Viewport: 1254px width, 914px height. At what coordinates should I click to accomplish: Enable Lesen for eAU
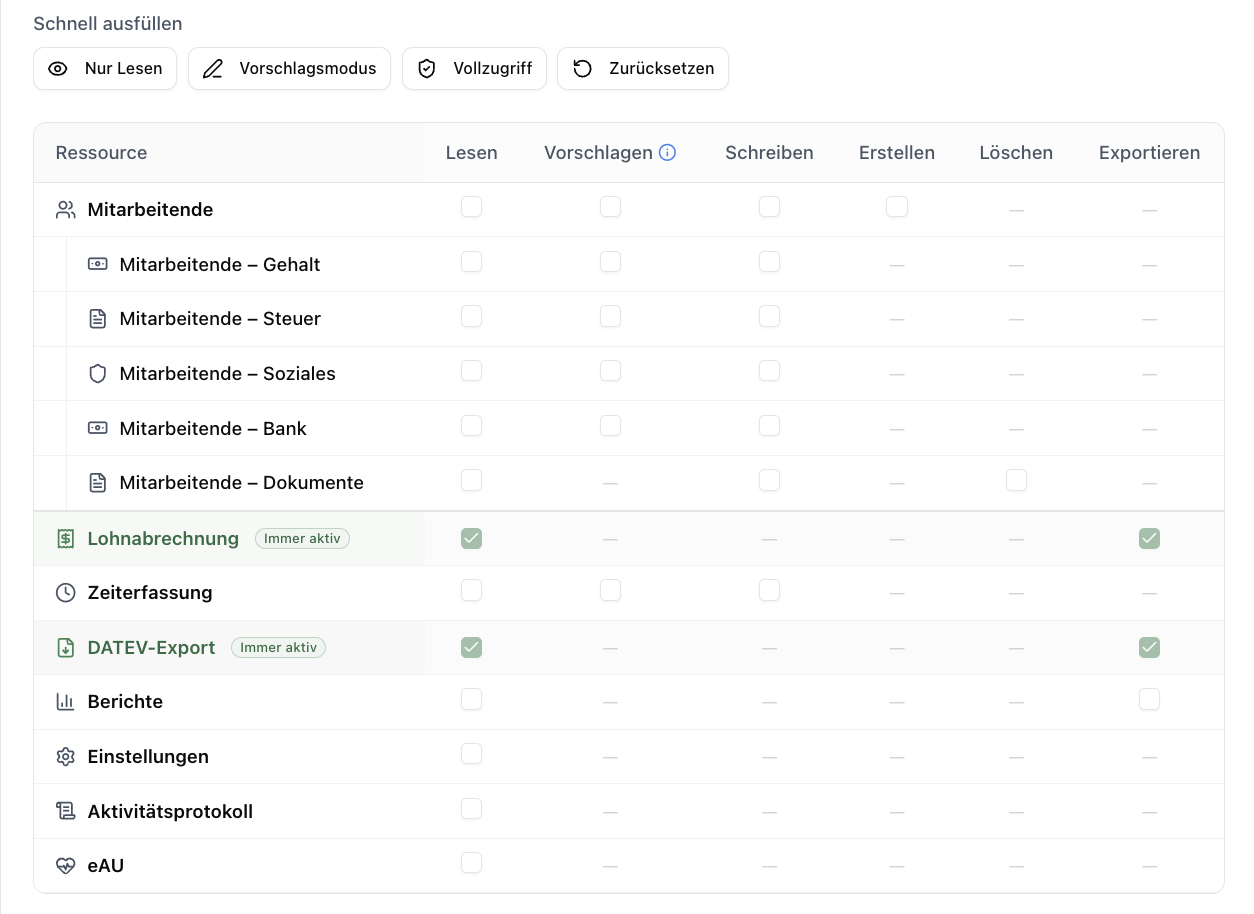[471, 863]
